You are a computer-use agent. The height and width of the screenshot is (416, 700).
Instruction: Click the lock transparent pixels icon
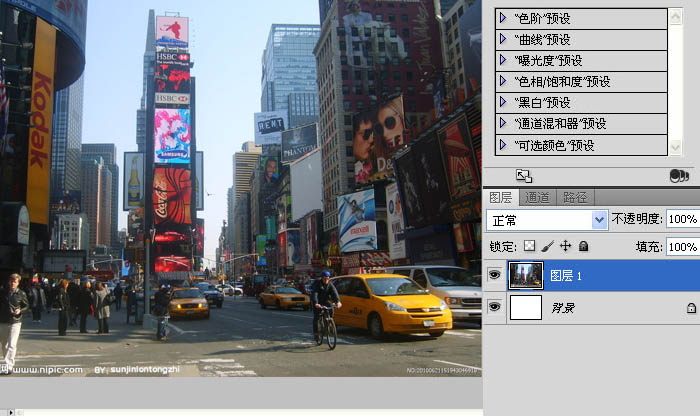point(530,246)
